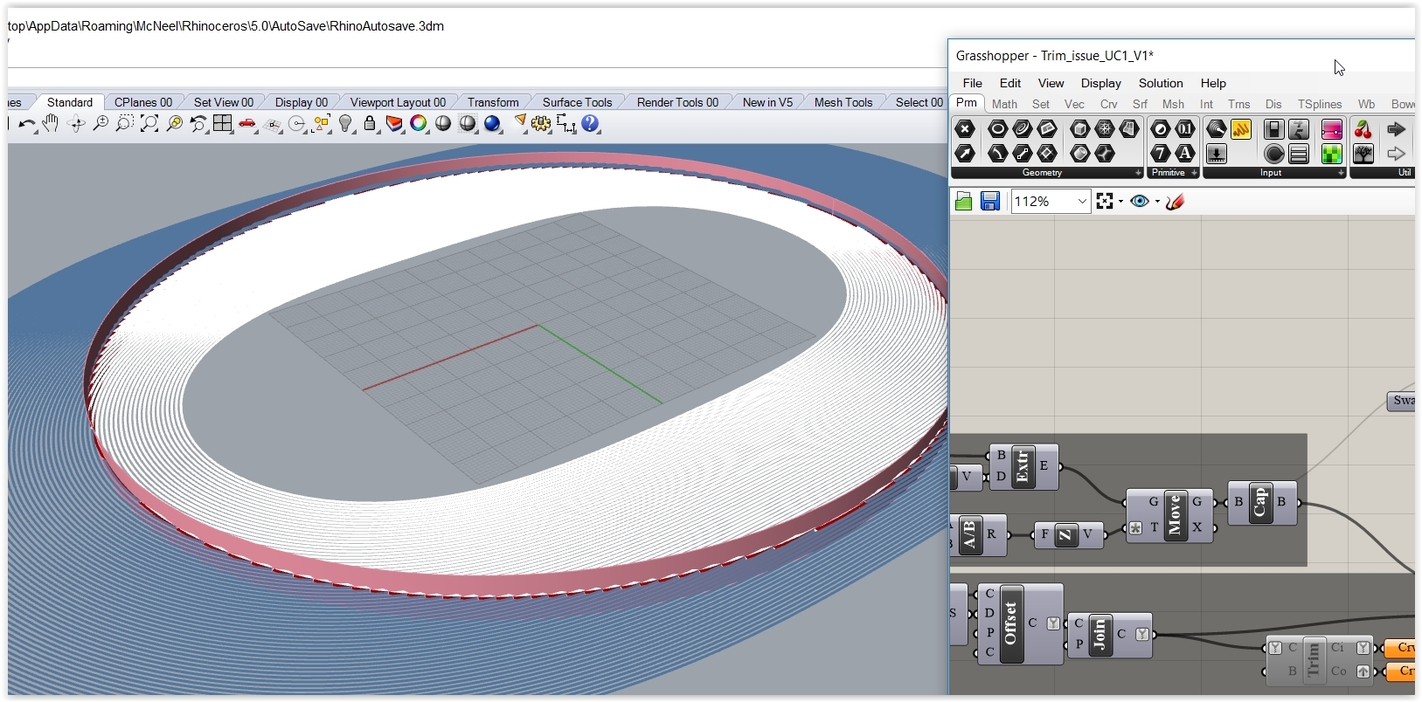This screenshot has width=1422, height=702.
Task: Select the Pan hand tool
Action: (x=50, y=124)
